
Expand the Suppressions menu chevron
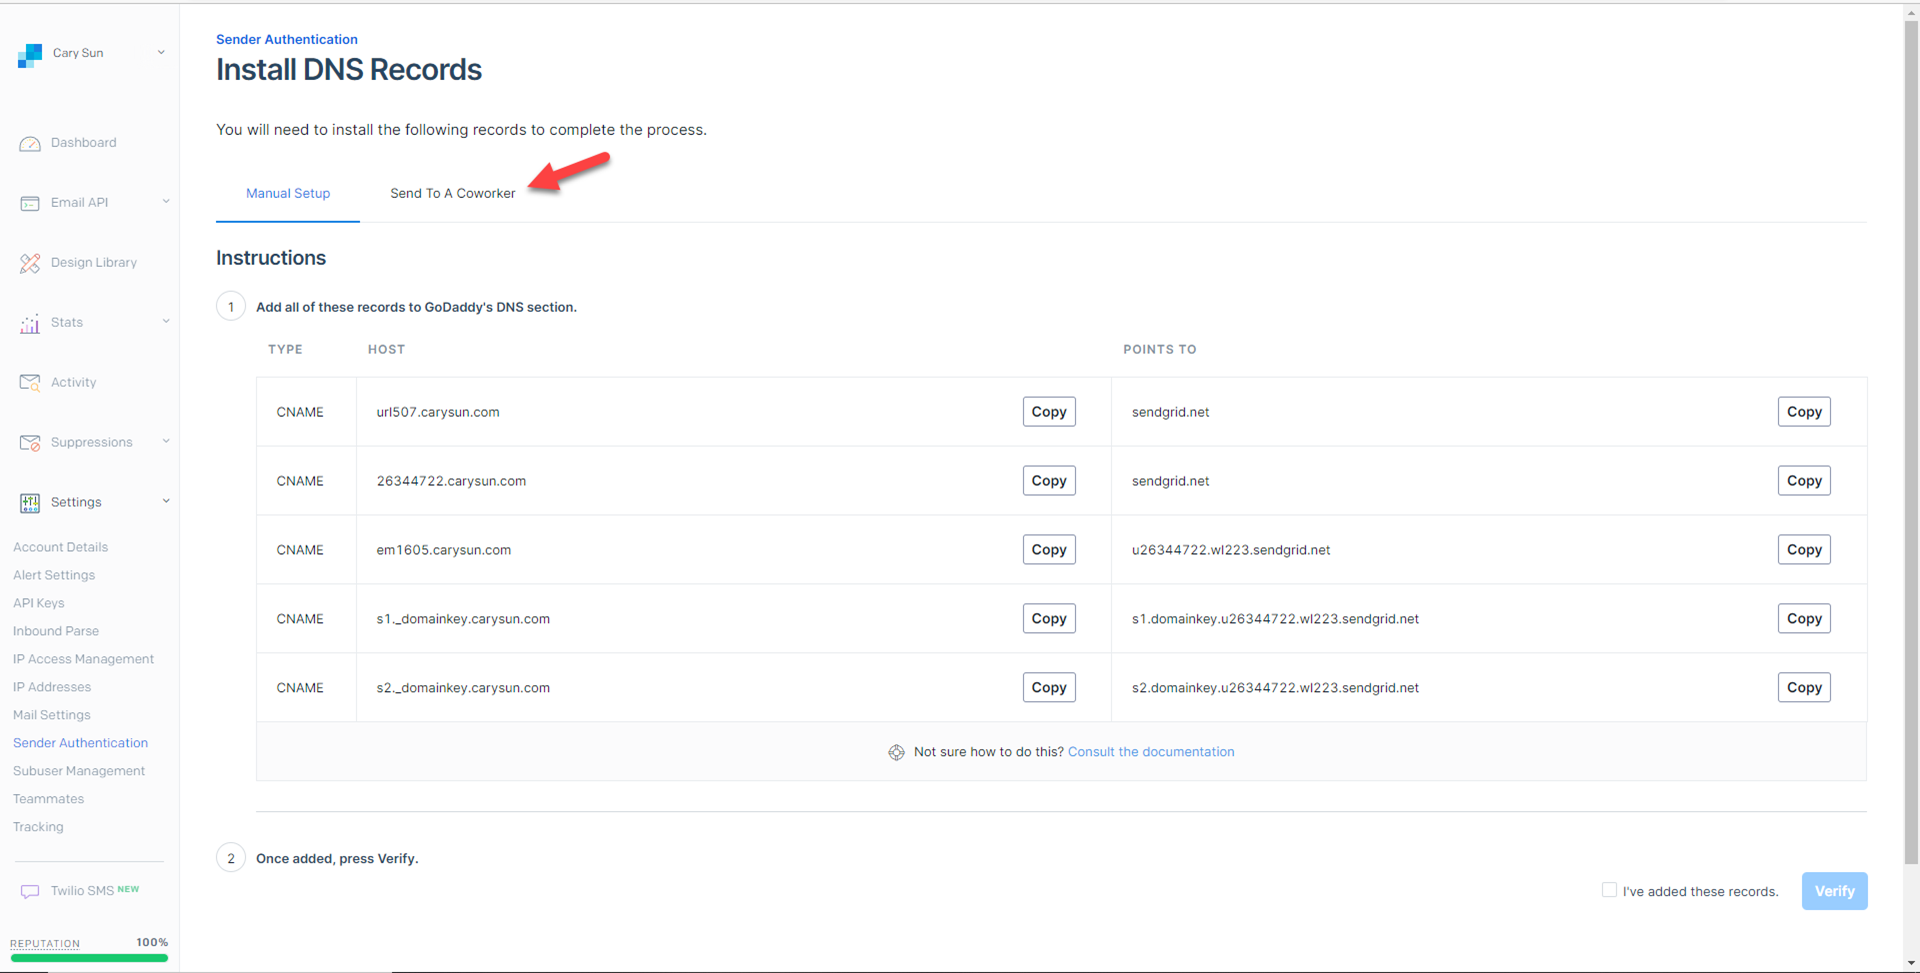pyautogui.click(x=166, y=441)
